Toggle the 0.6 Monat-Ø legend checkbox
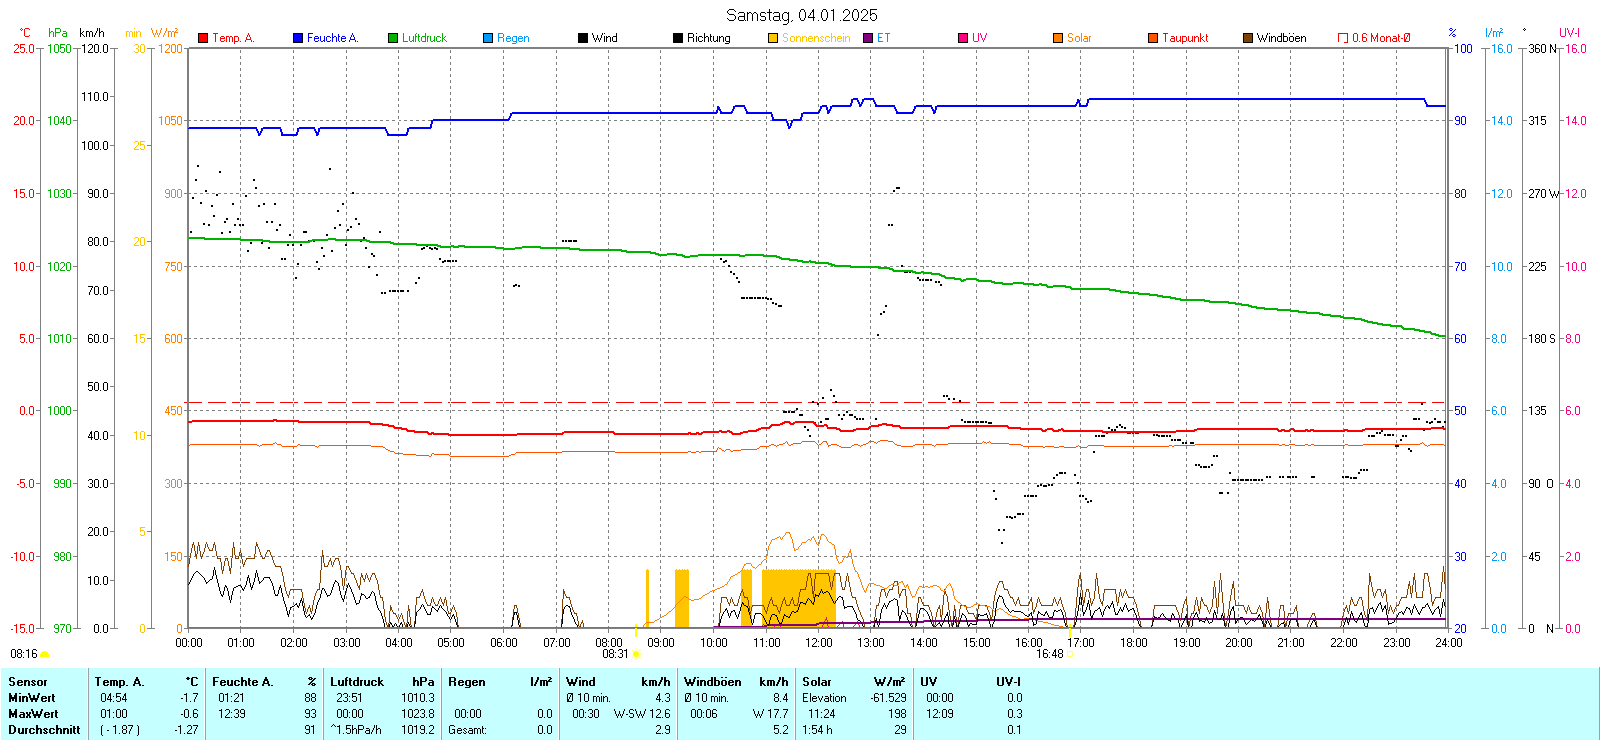Screen dimensions: 1600x740 (x=1343, y=38)
